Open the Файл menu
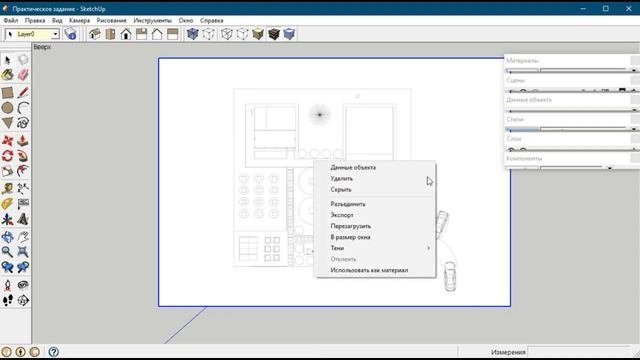The width and height of the screenshot is (640, 360). pos(11,20)
